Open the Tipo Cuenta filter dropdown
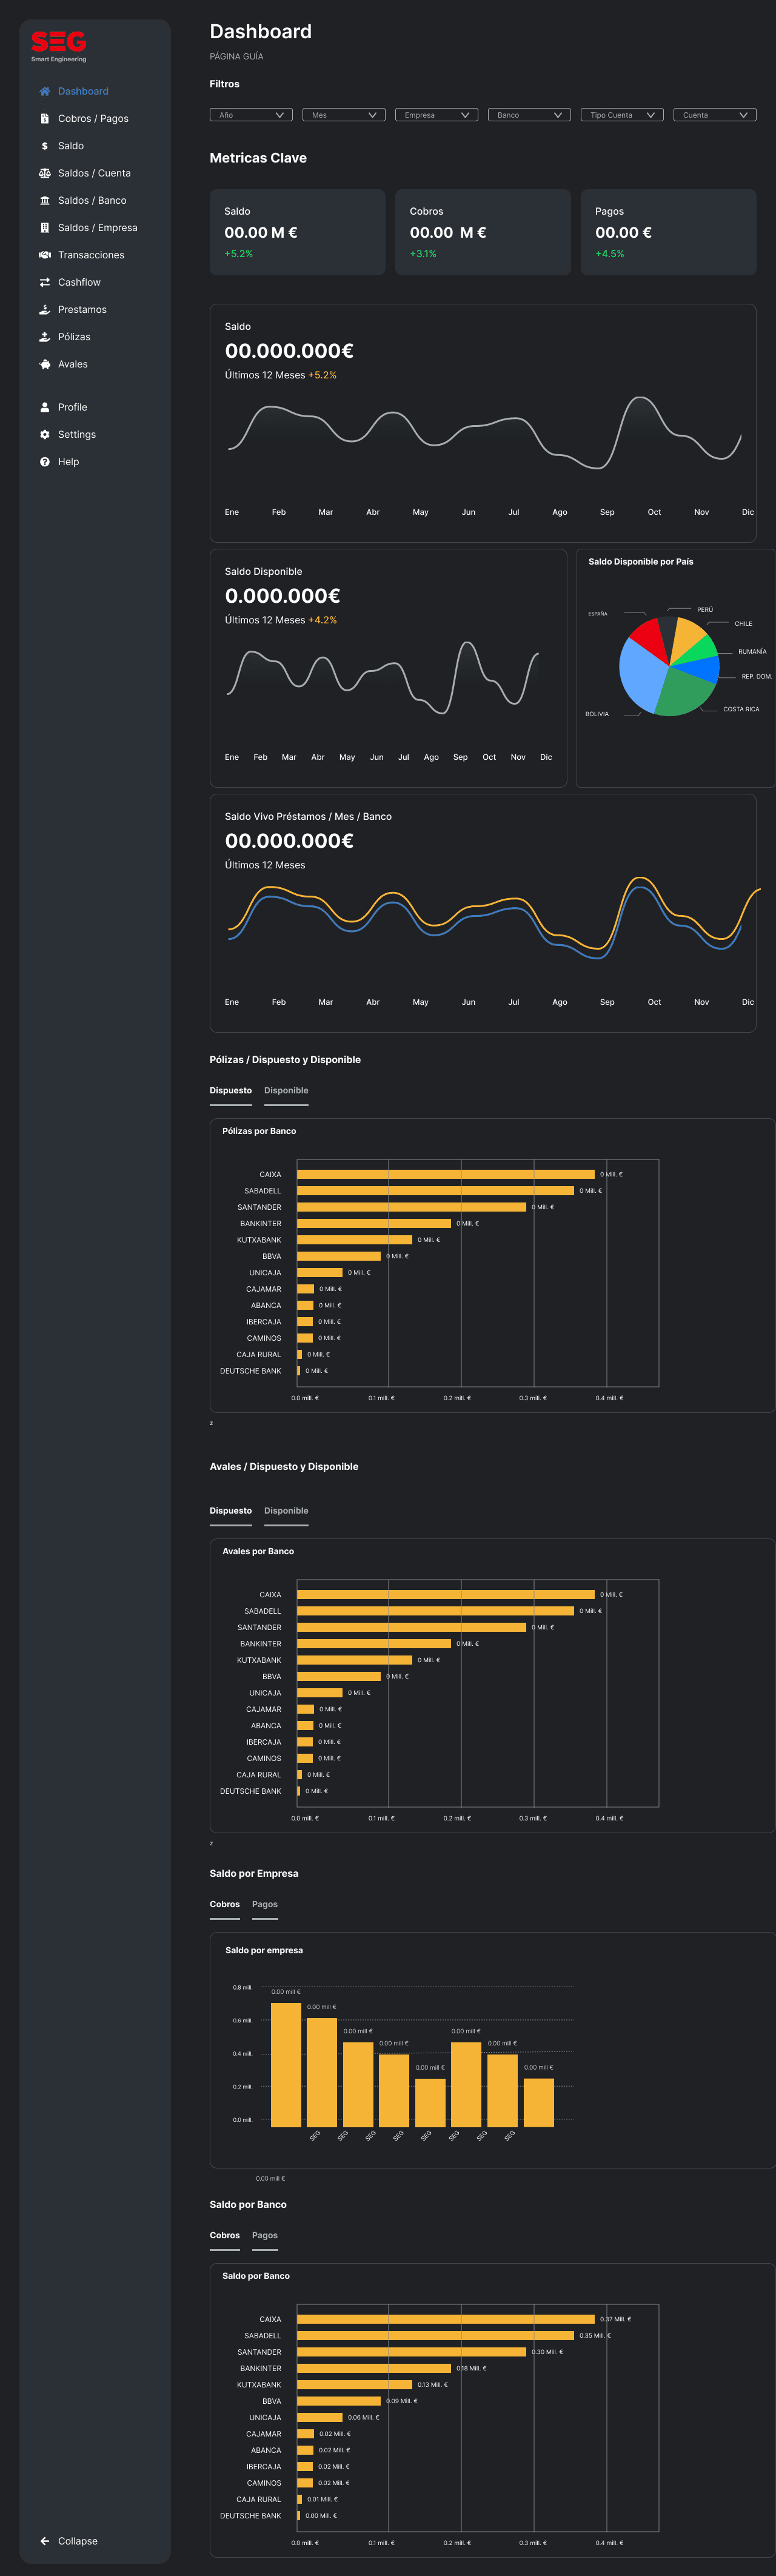776x2576 pixels. pyautogui.click(x=621, y=115)
